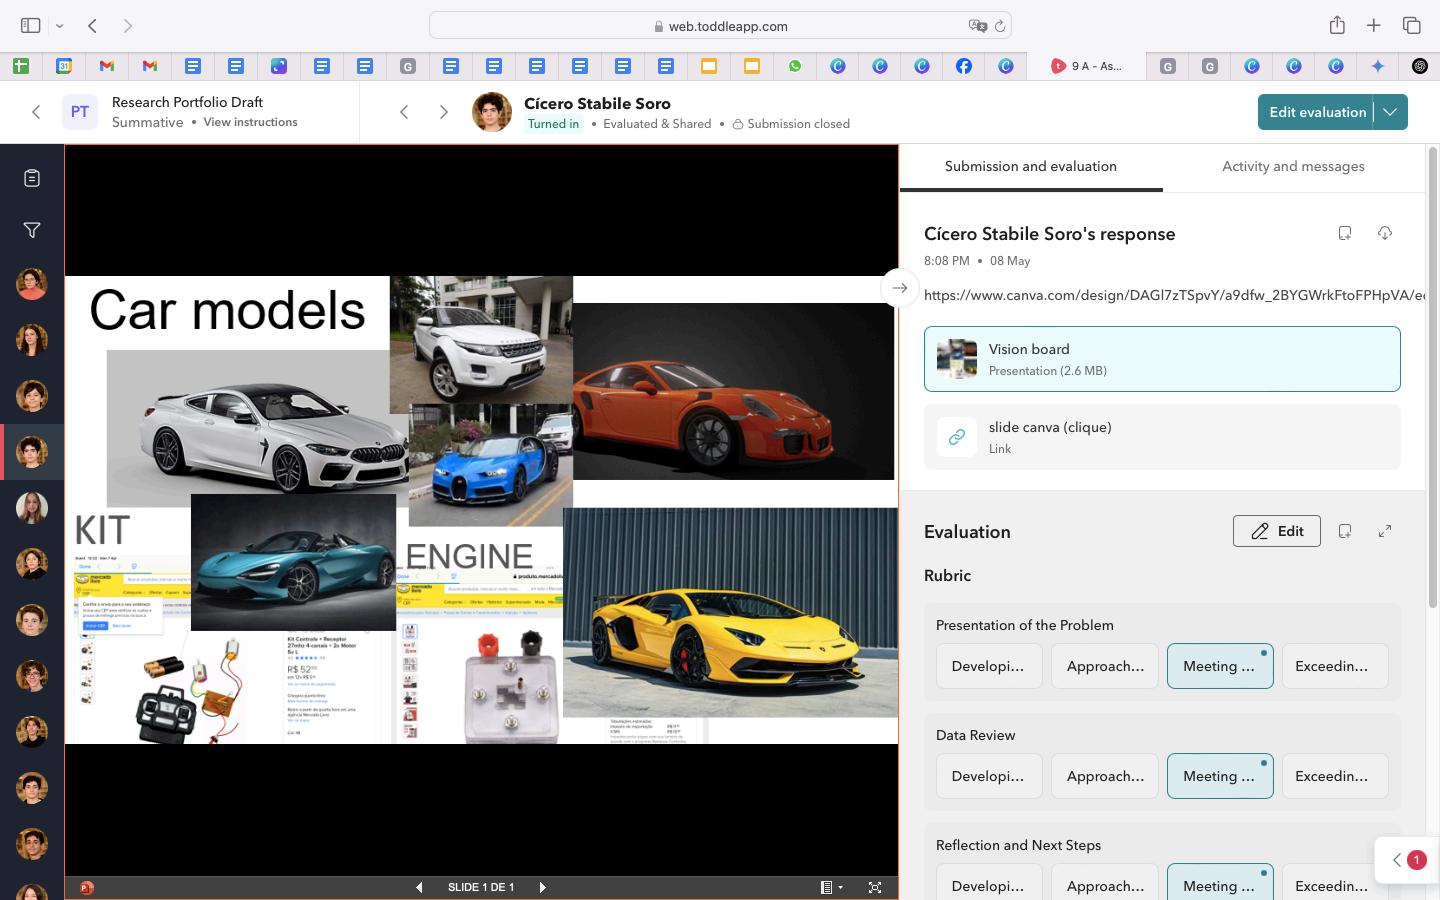Enter fullscreen in the slide viewer
This screenshot has height=900, width=1440.
[x=875, y=887]
